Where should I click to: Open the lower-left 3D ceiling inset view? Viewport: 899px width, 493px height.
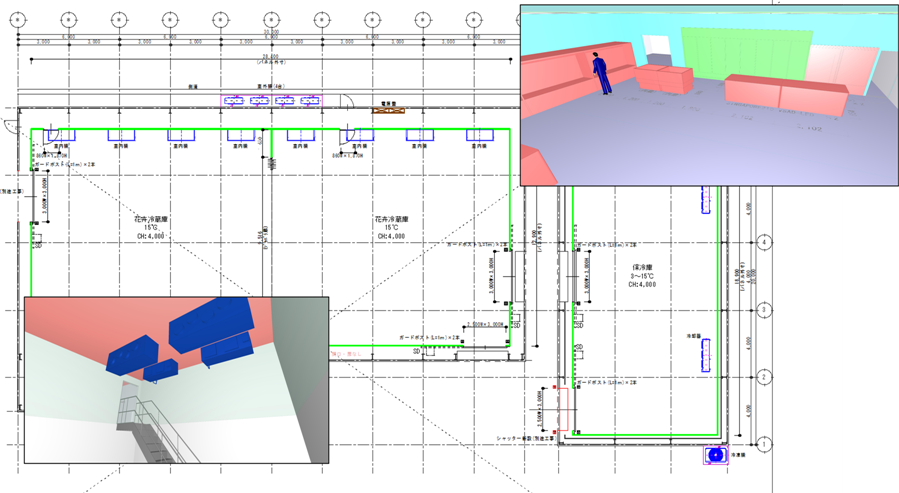click(176, 380)
